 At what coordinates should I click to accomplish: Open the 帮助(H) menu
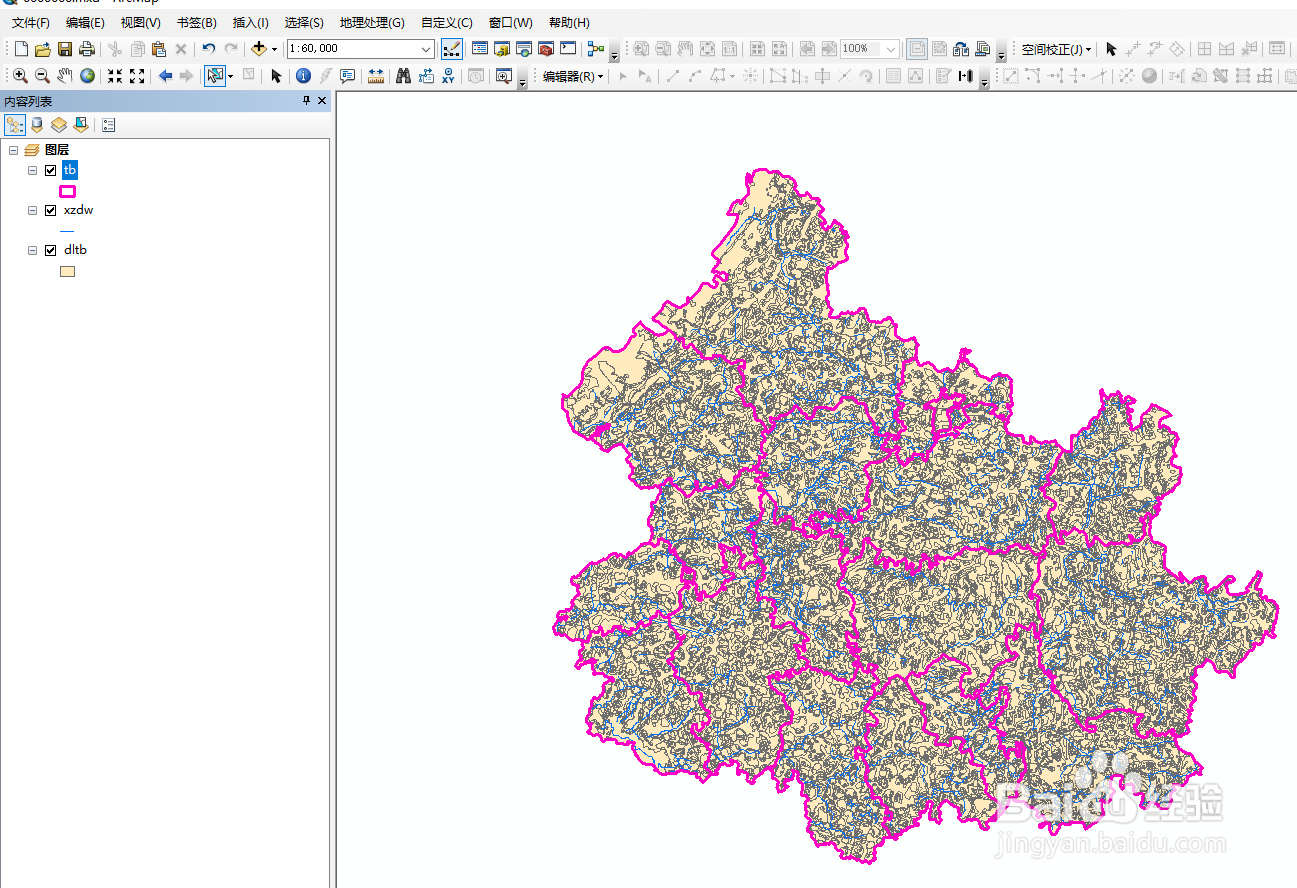point(569,22)
